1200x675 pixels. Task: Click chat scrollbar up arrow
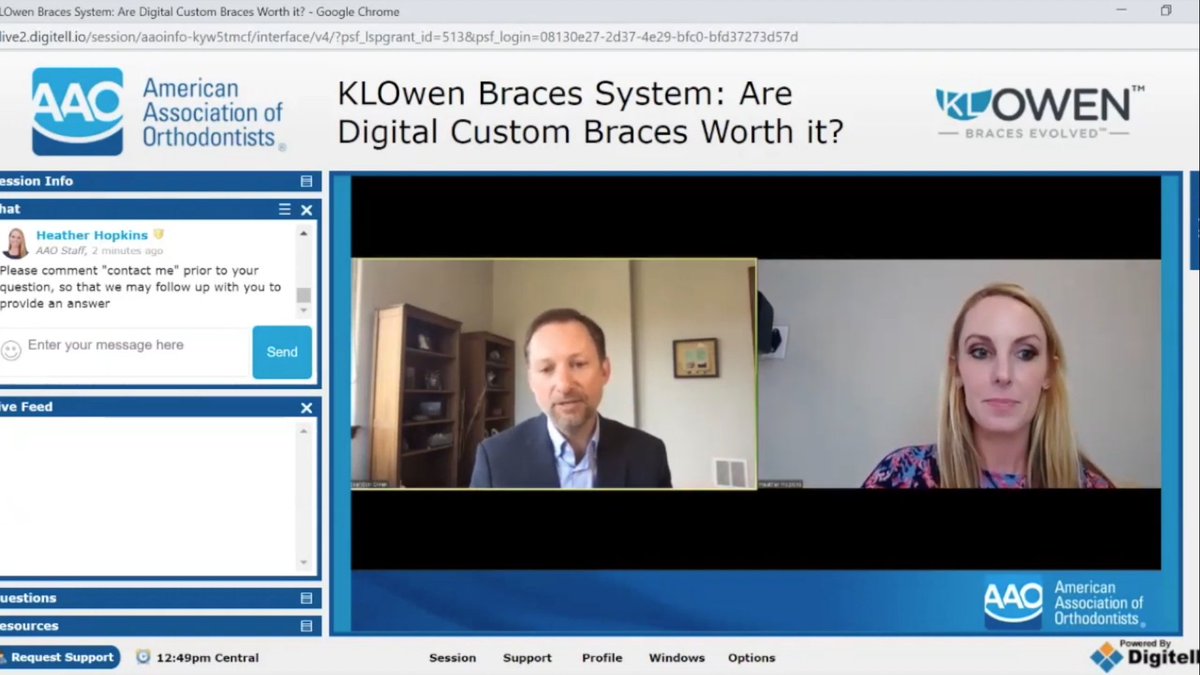tap(304, 232)
